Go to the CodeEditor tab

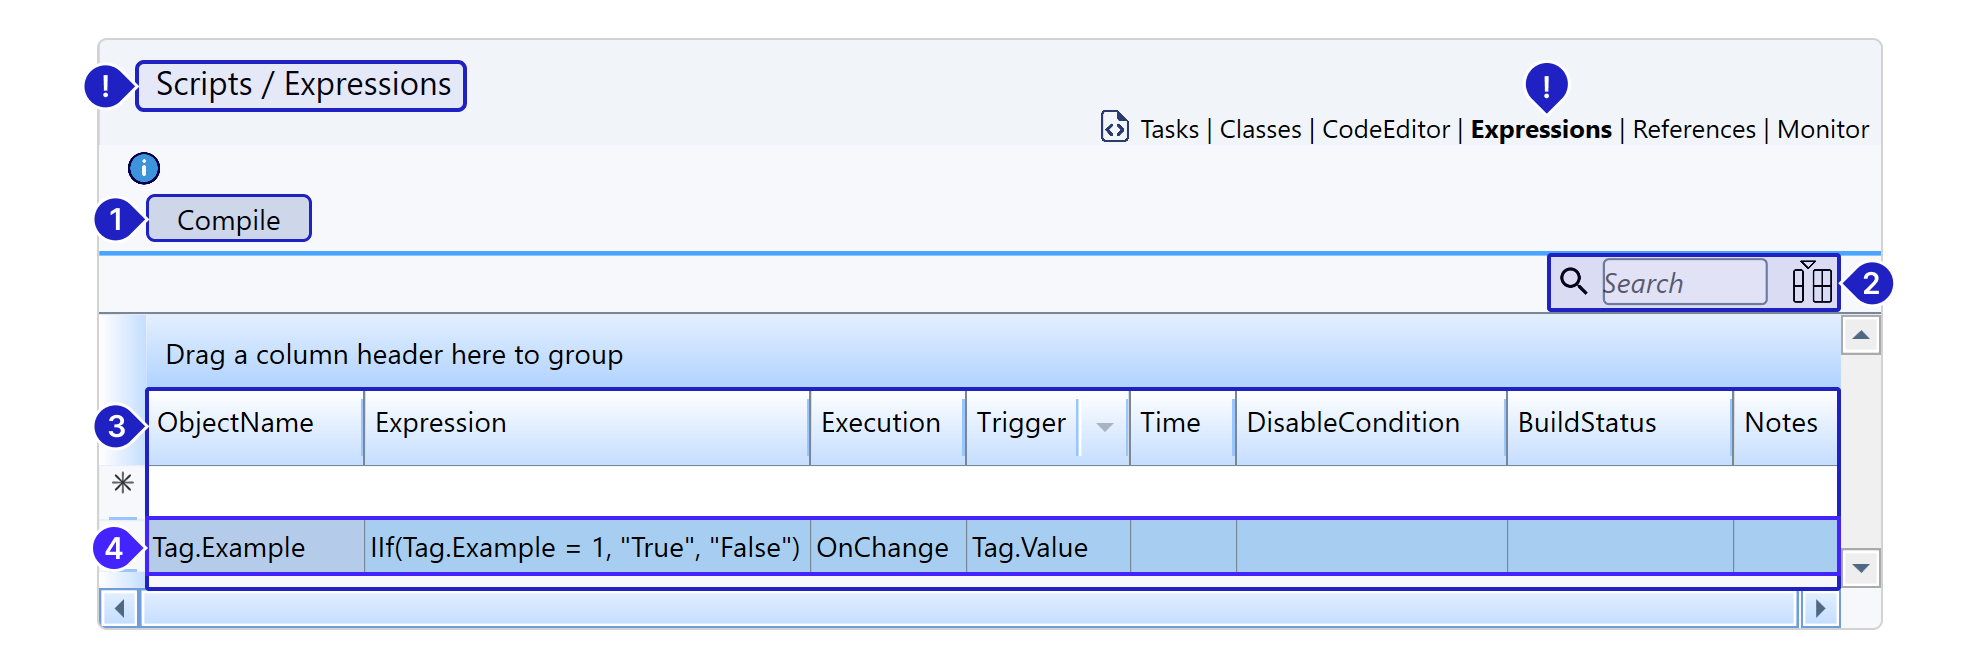pyautogui.click(x=1385, y=130)
